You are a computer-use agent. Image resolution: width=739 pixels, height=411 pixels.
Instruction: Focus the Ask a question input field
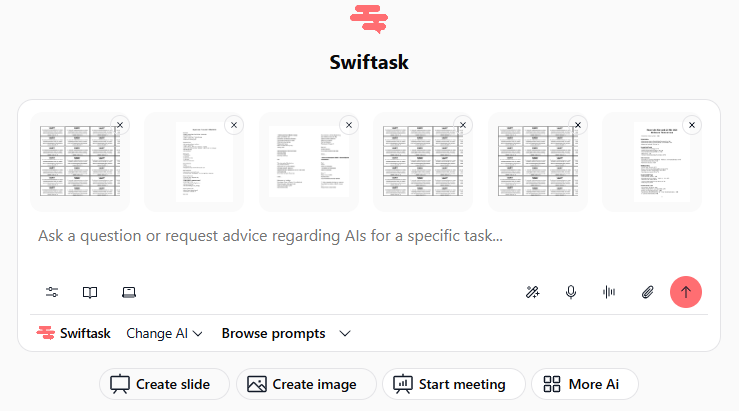pos(369,236)
